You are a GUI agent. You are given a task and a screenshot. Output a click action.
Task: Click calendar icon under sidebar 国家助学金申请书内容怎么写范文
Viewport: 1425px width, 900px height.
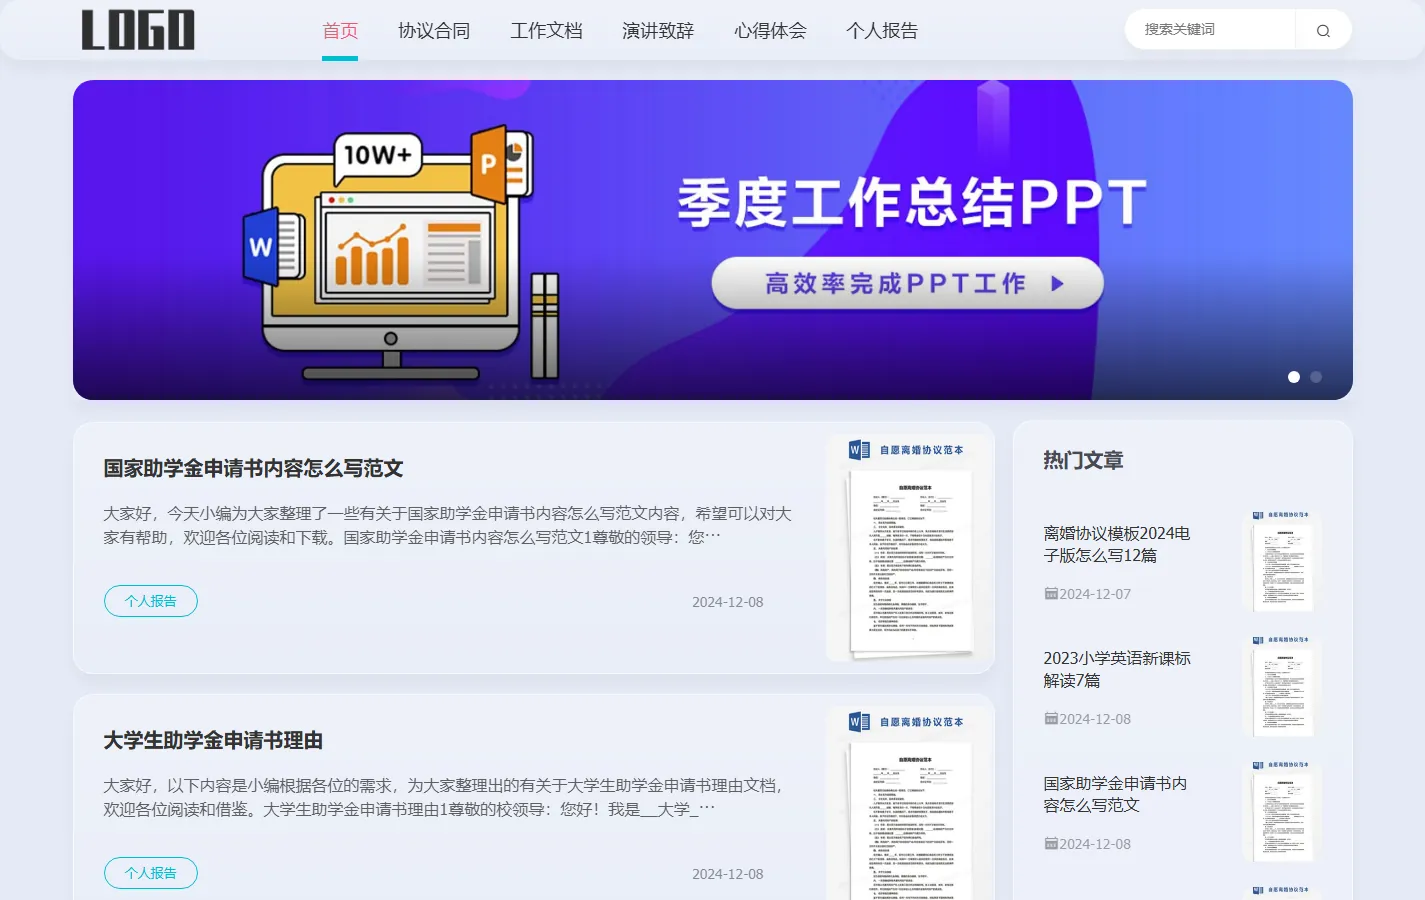click(1051, 844)
